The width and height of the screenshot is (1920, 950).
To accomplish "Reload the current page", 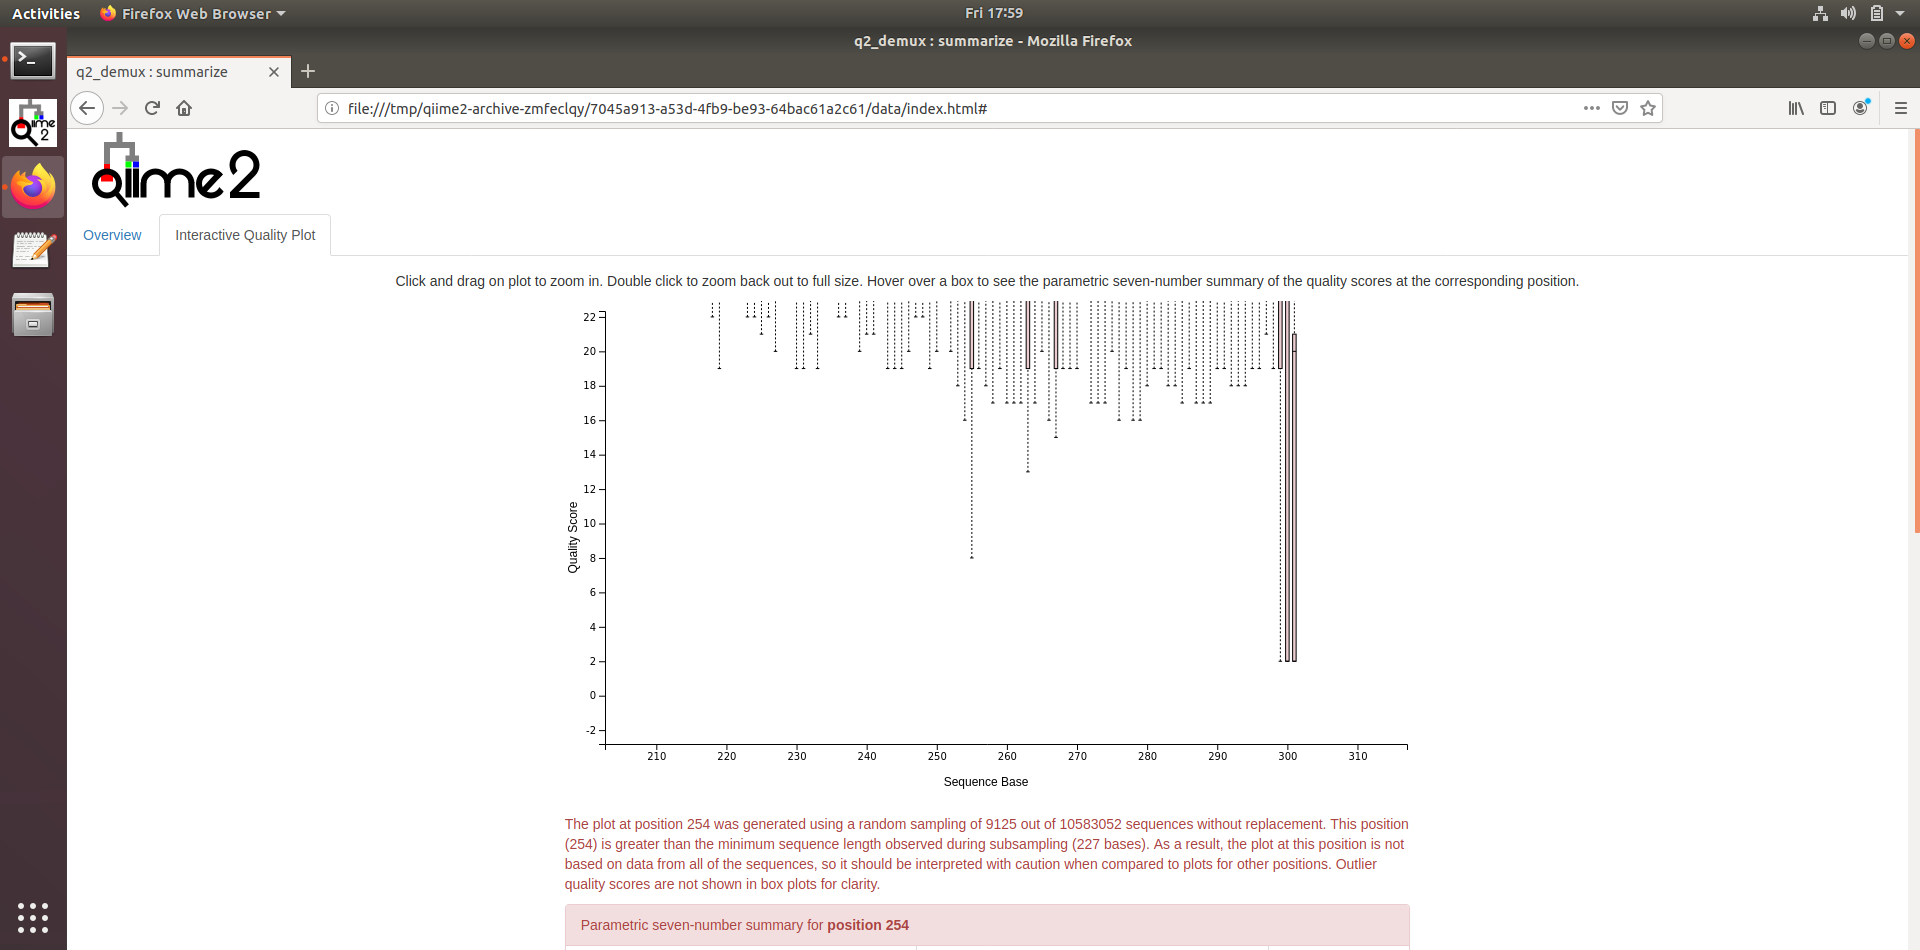I will pyautogui.click(x=152, y=108).
